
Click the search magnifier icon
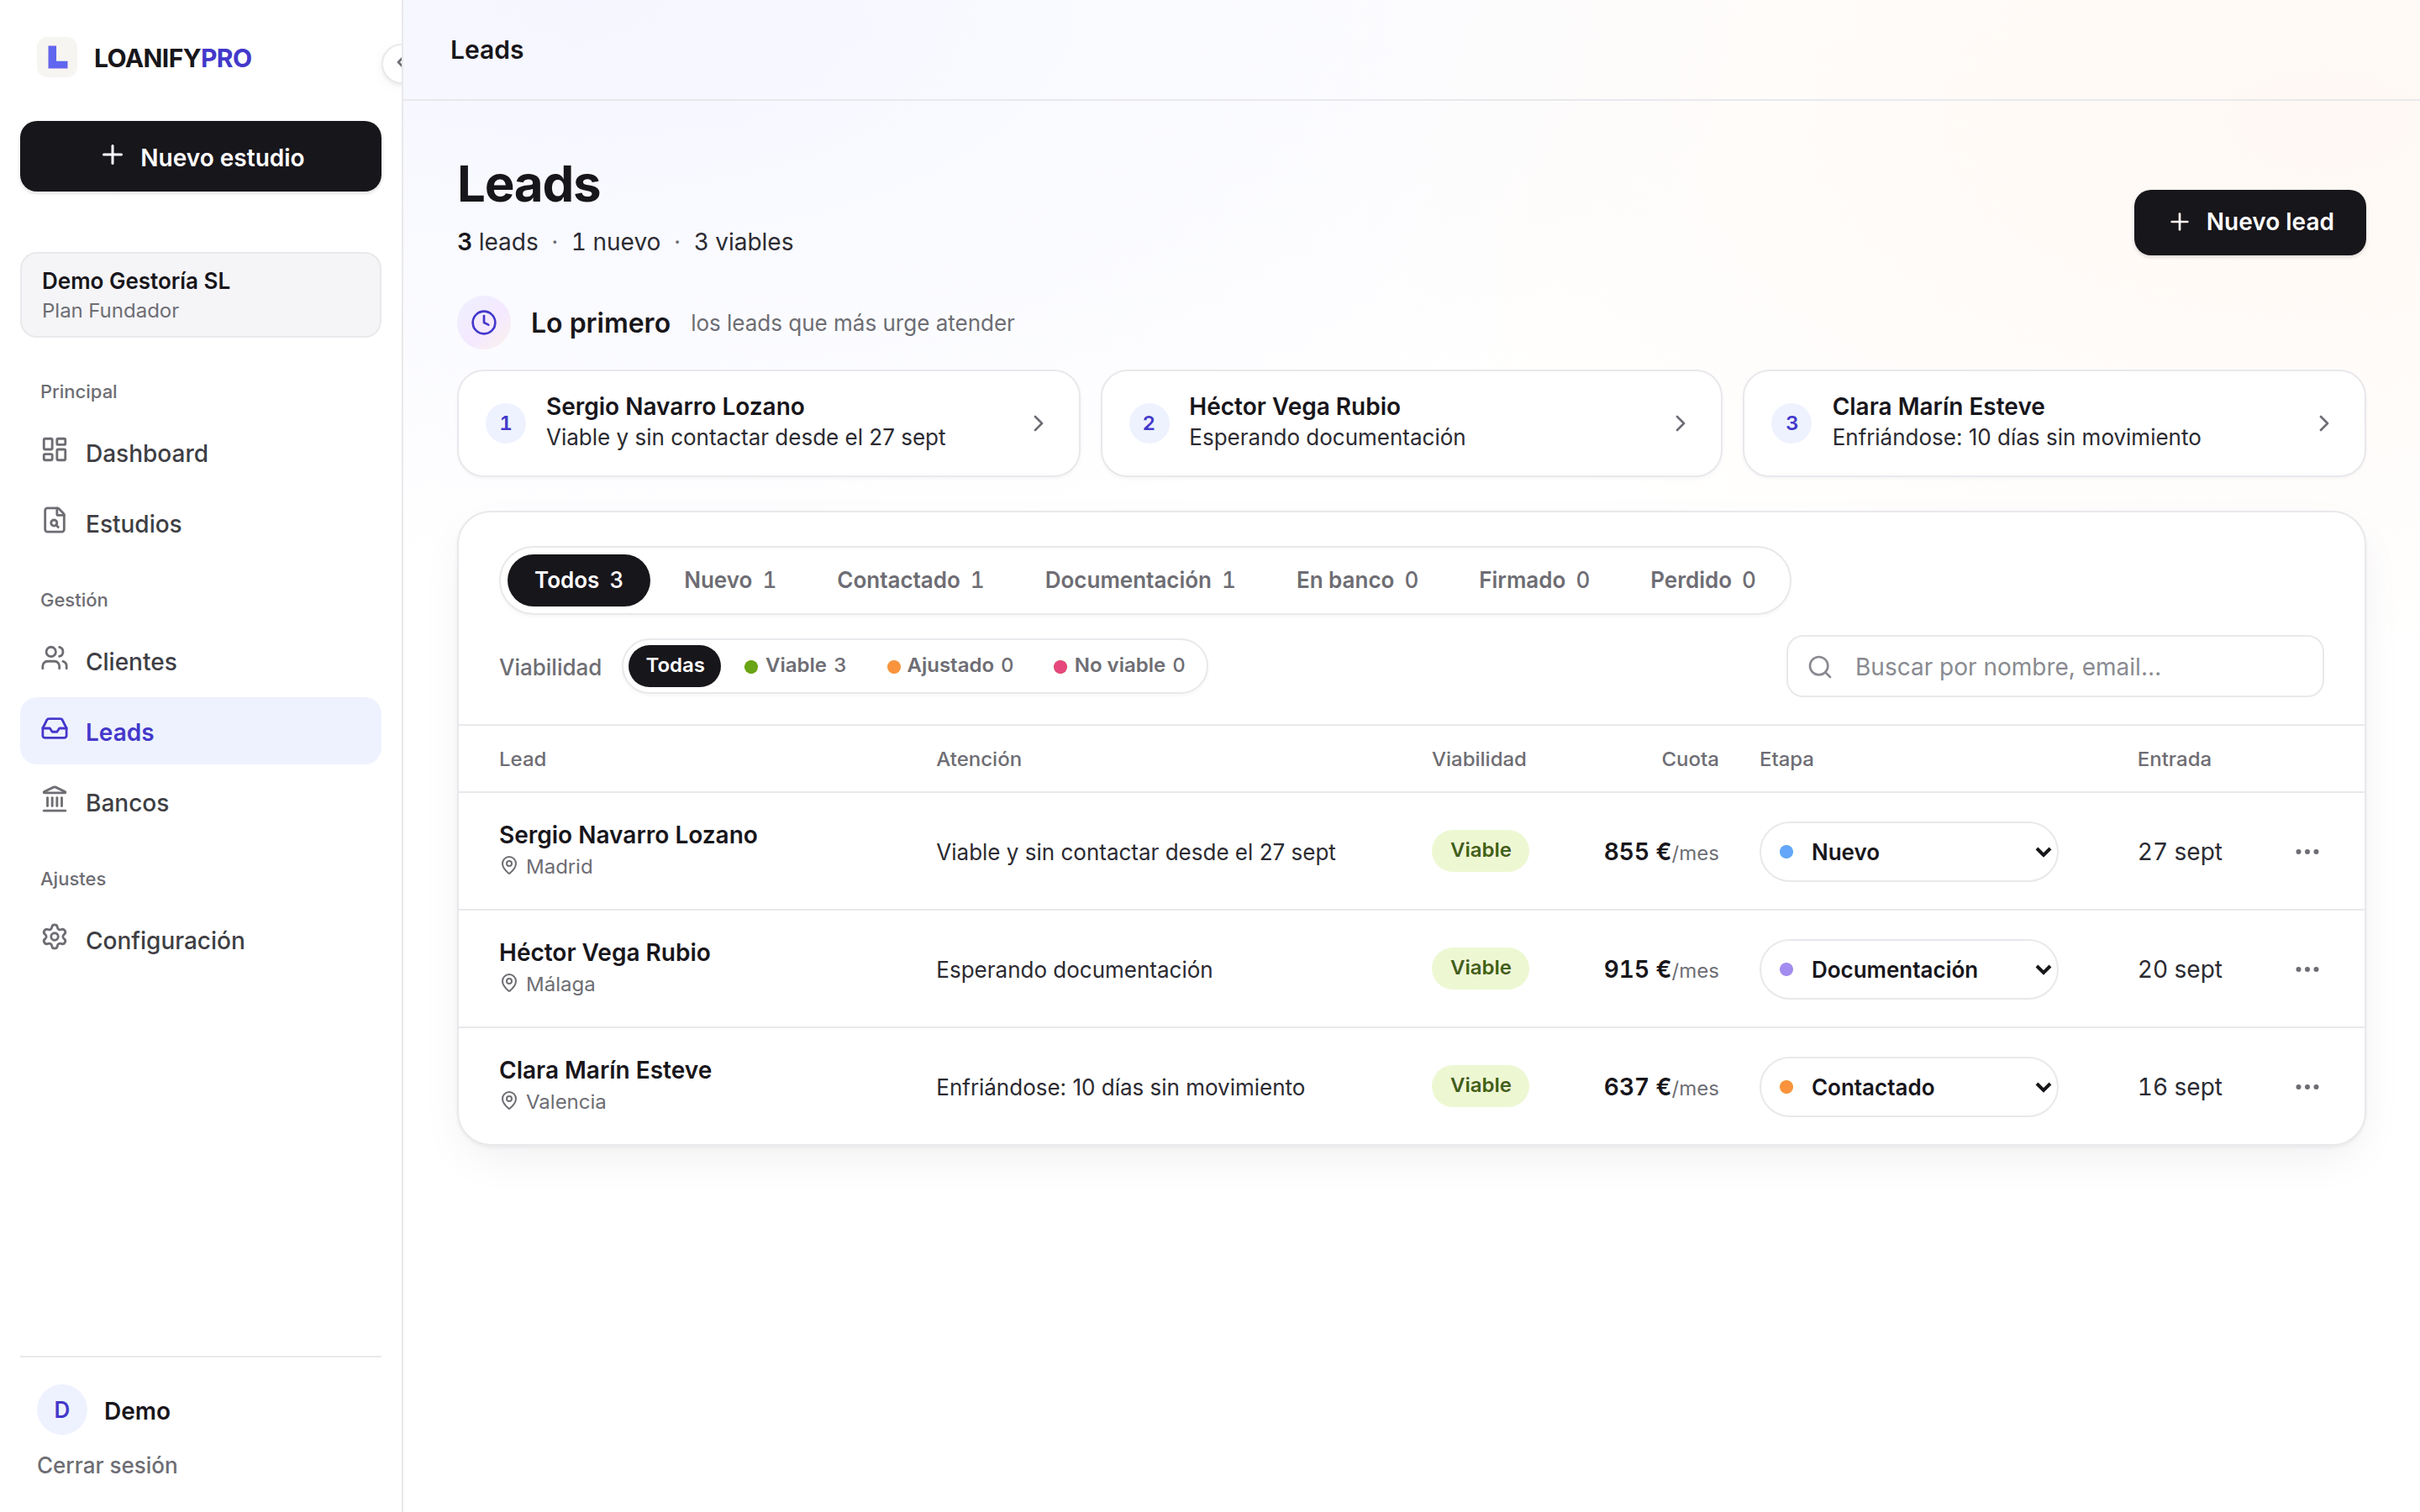[1820, 667]
